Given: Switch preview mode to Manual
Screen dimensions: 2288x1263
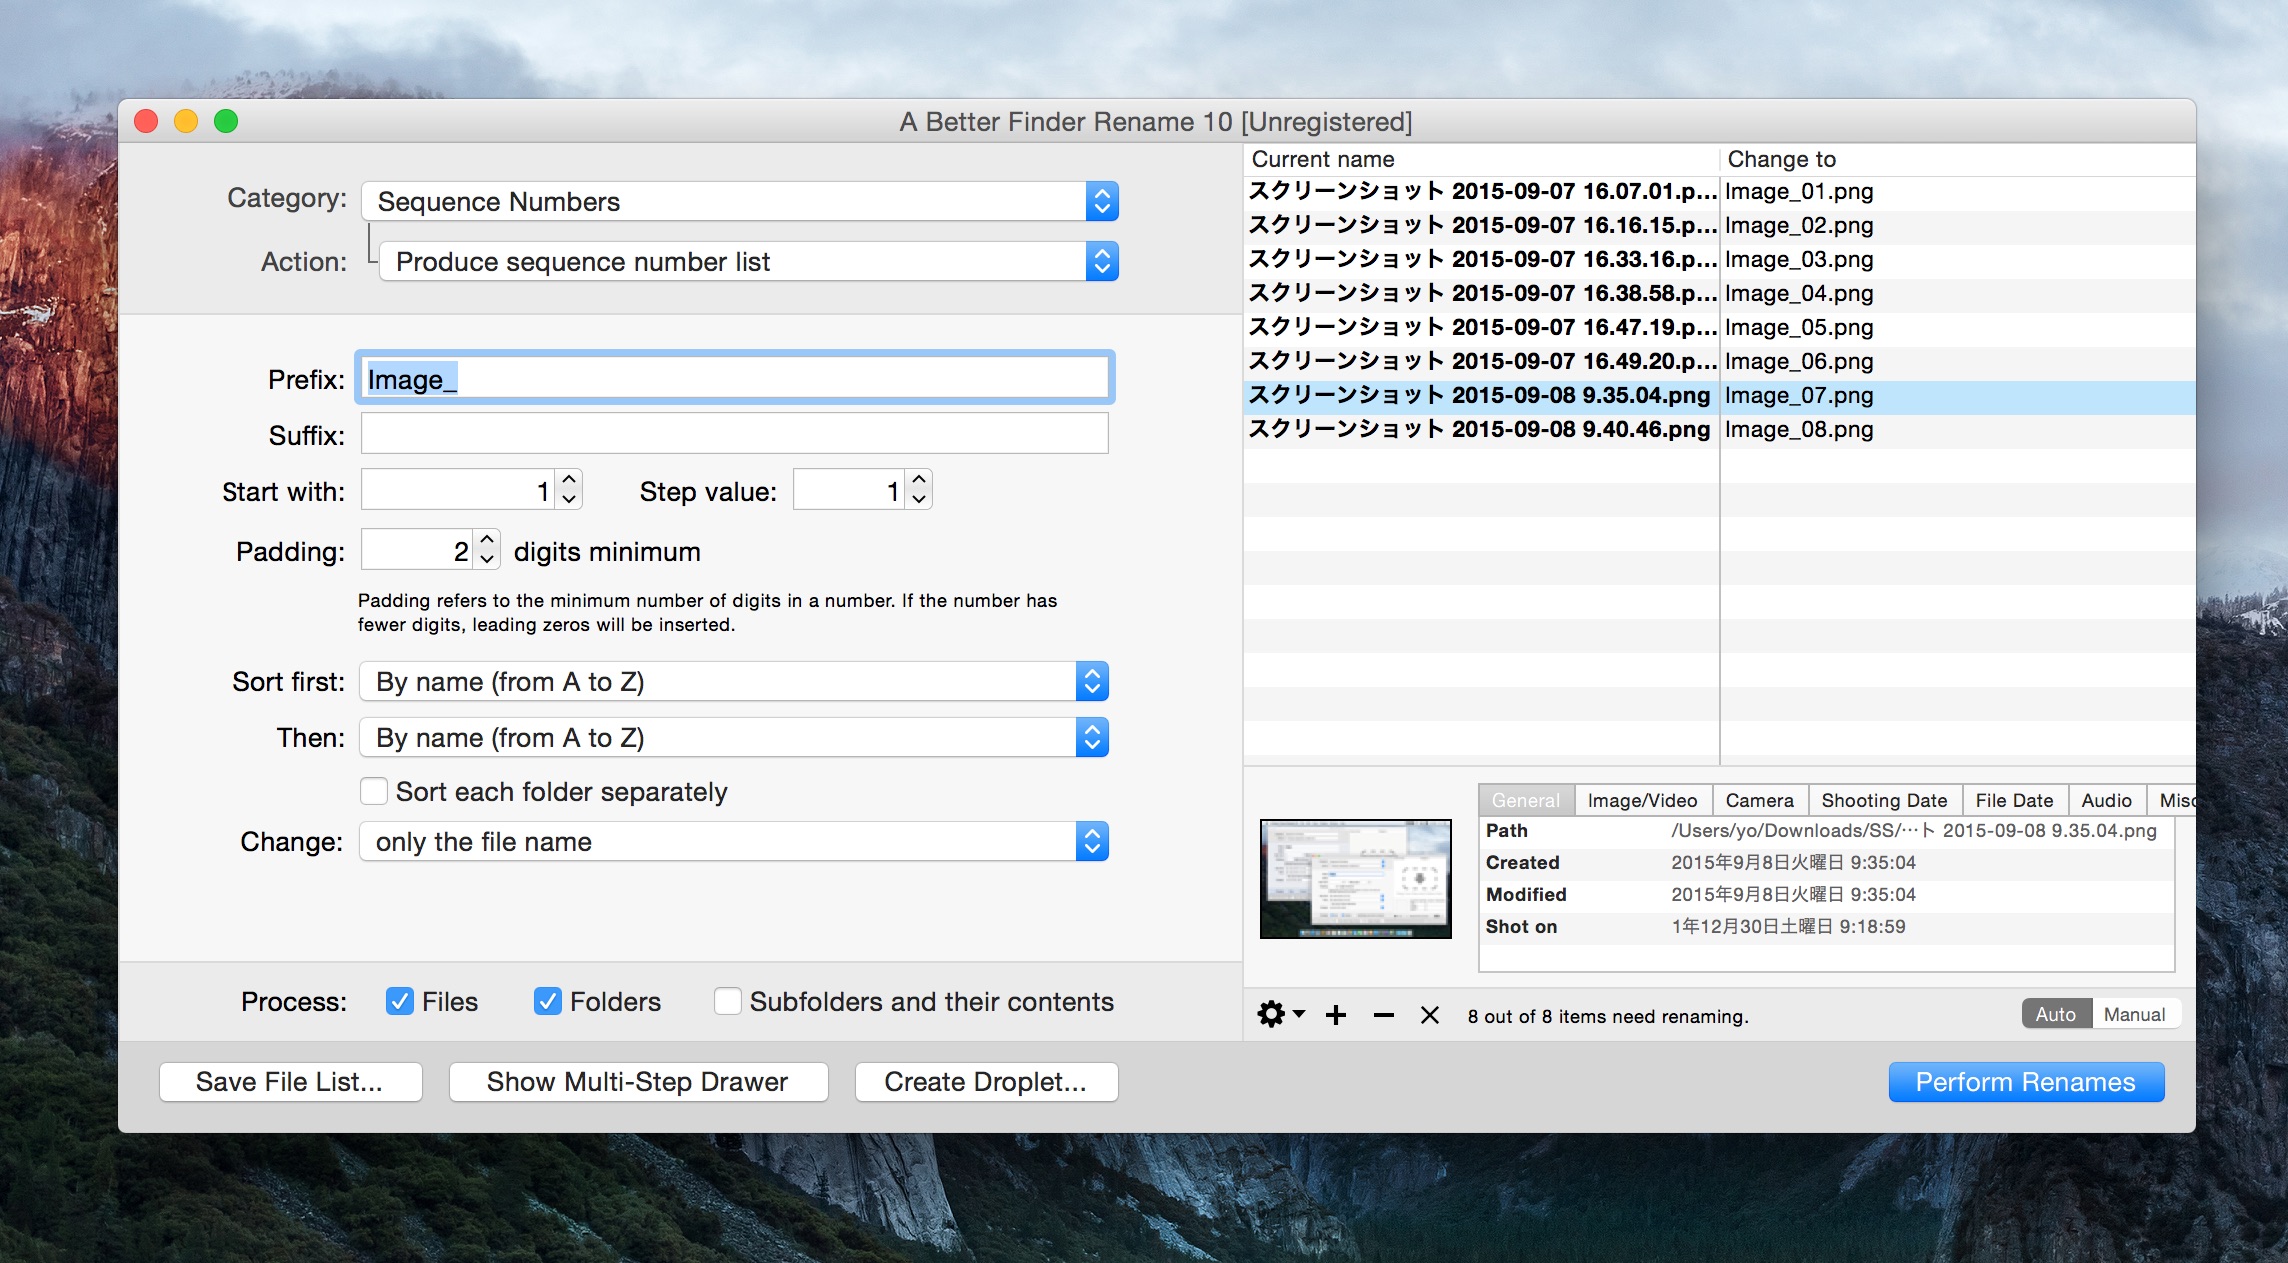Looking at the screenshot, I should point(2134,1014).
